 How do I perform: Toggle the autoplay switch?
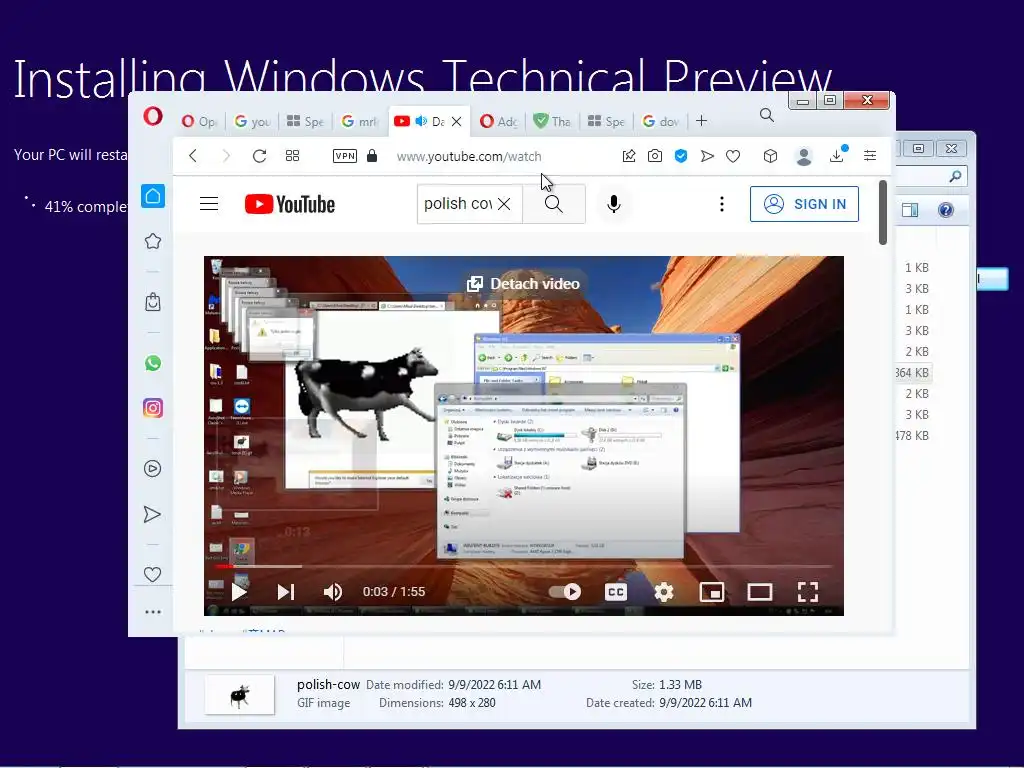[566, 592]
